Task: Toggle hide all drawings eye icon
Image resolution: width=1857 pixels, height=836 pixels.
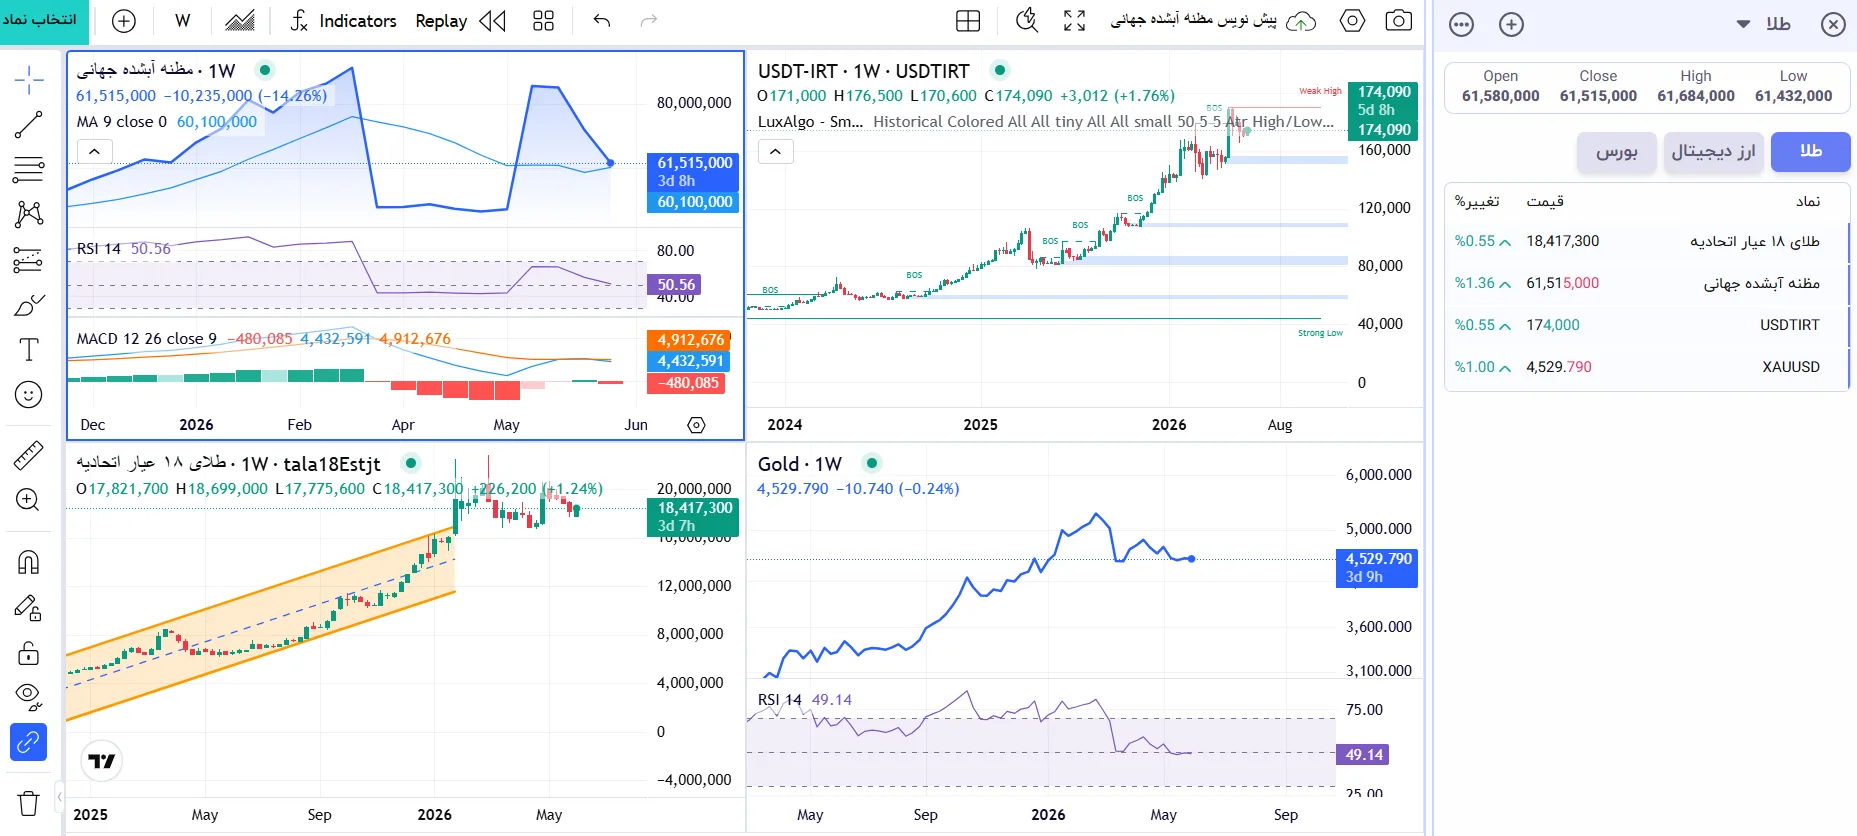Action: point(28,696)
